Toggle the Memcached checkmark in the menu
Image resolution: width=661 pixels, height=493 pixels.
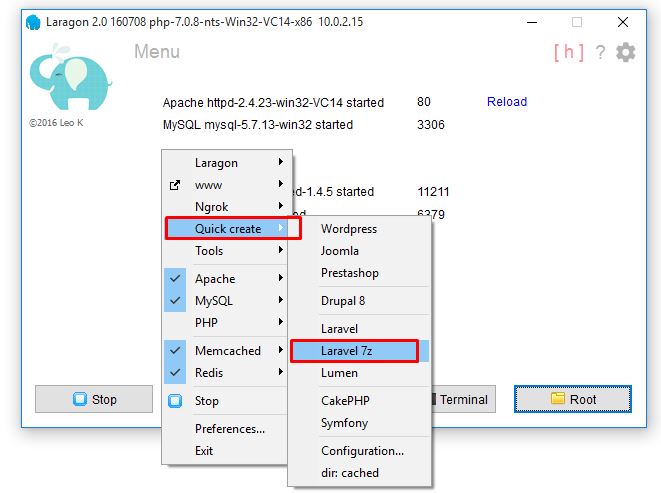pyautogui.click(x=175, y=350)
